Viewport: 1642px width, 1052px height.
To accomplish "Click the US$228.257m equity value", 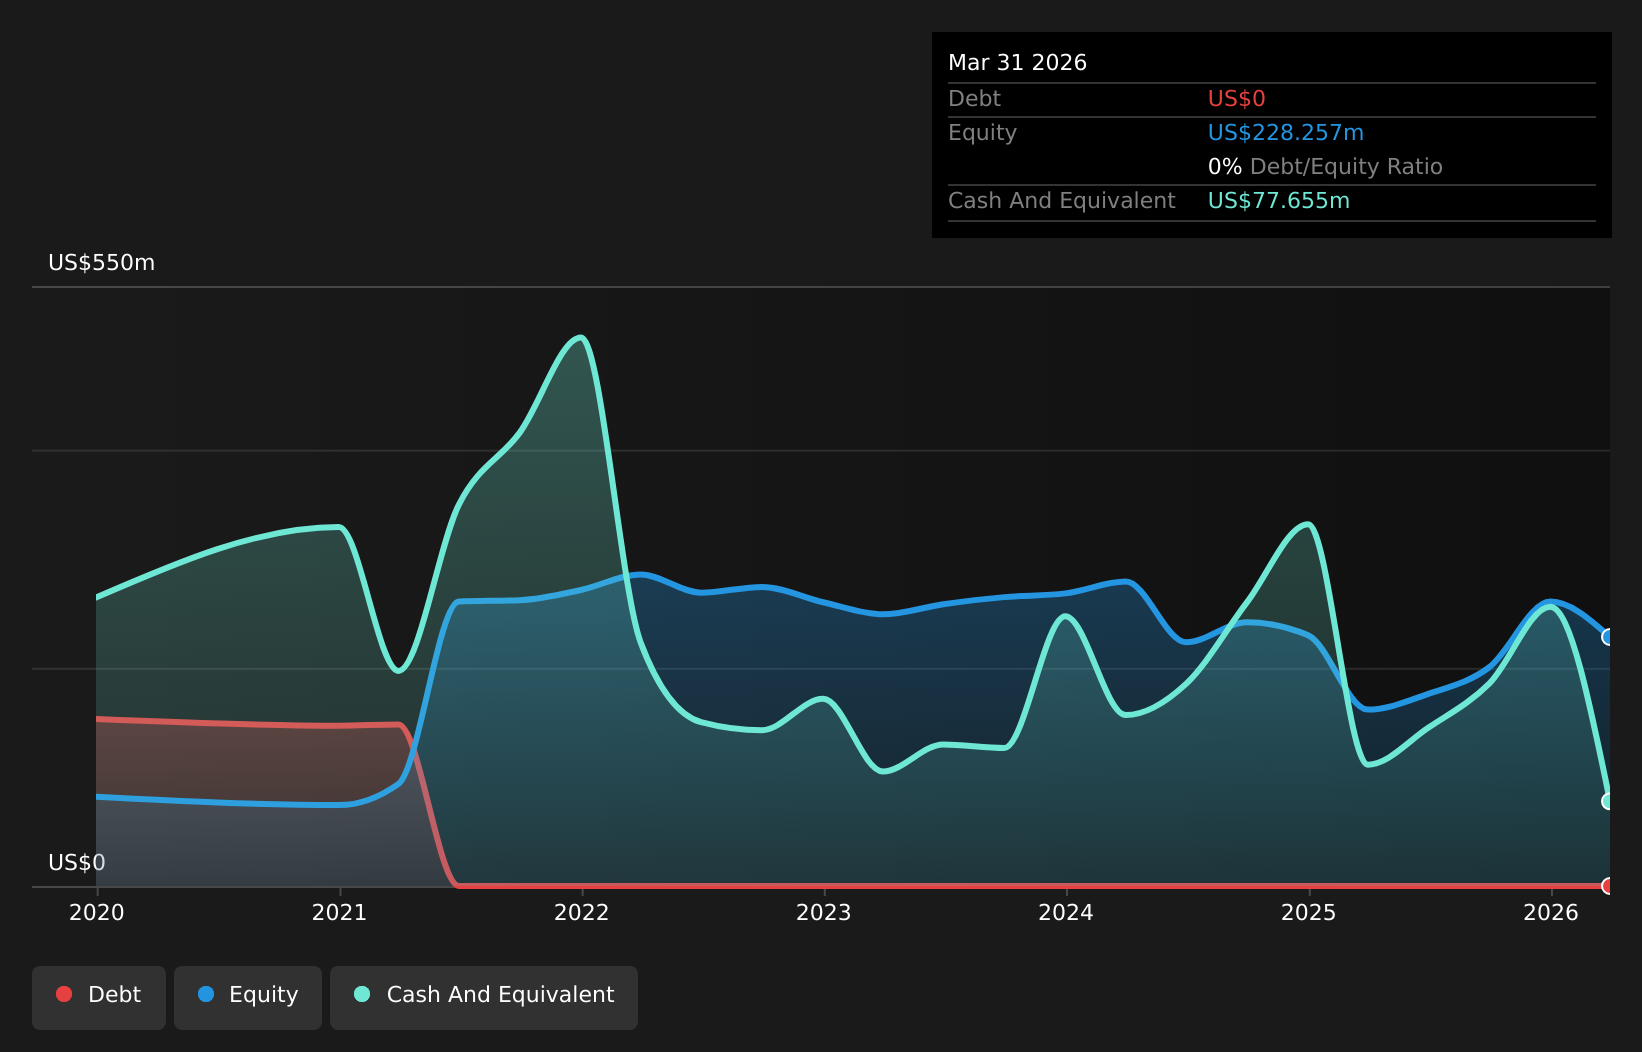I will pos(1286,133).
